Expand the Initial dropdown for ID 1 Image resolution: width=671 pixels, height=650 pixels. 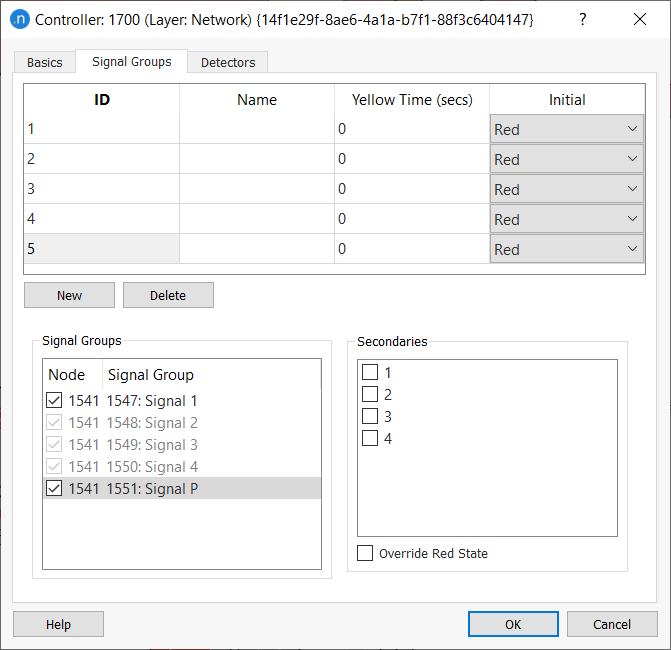(567, 129)
